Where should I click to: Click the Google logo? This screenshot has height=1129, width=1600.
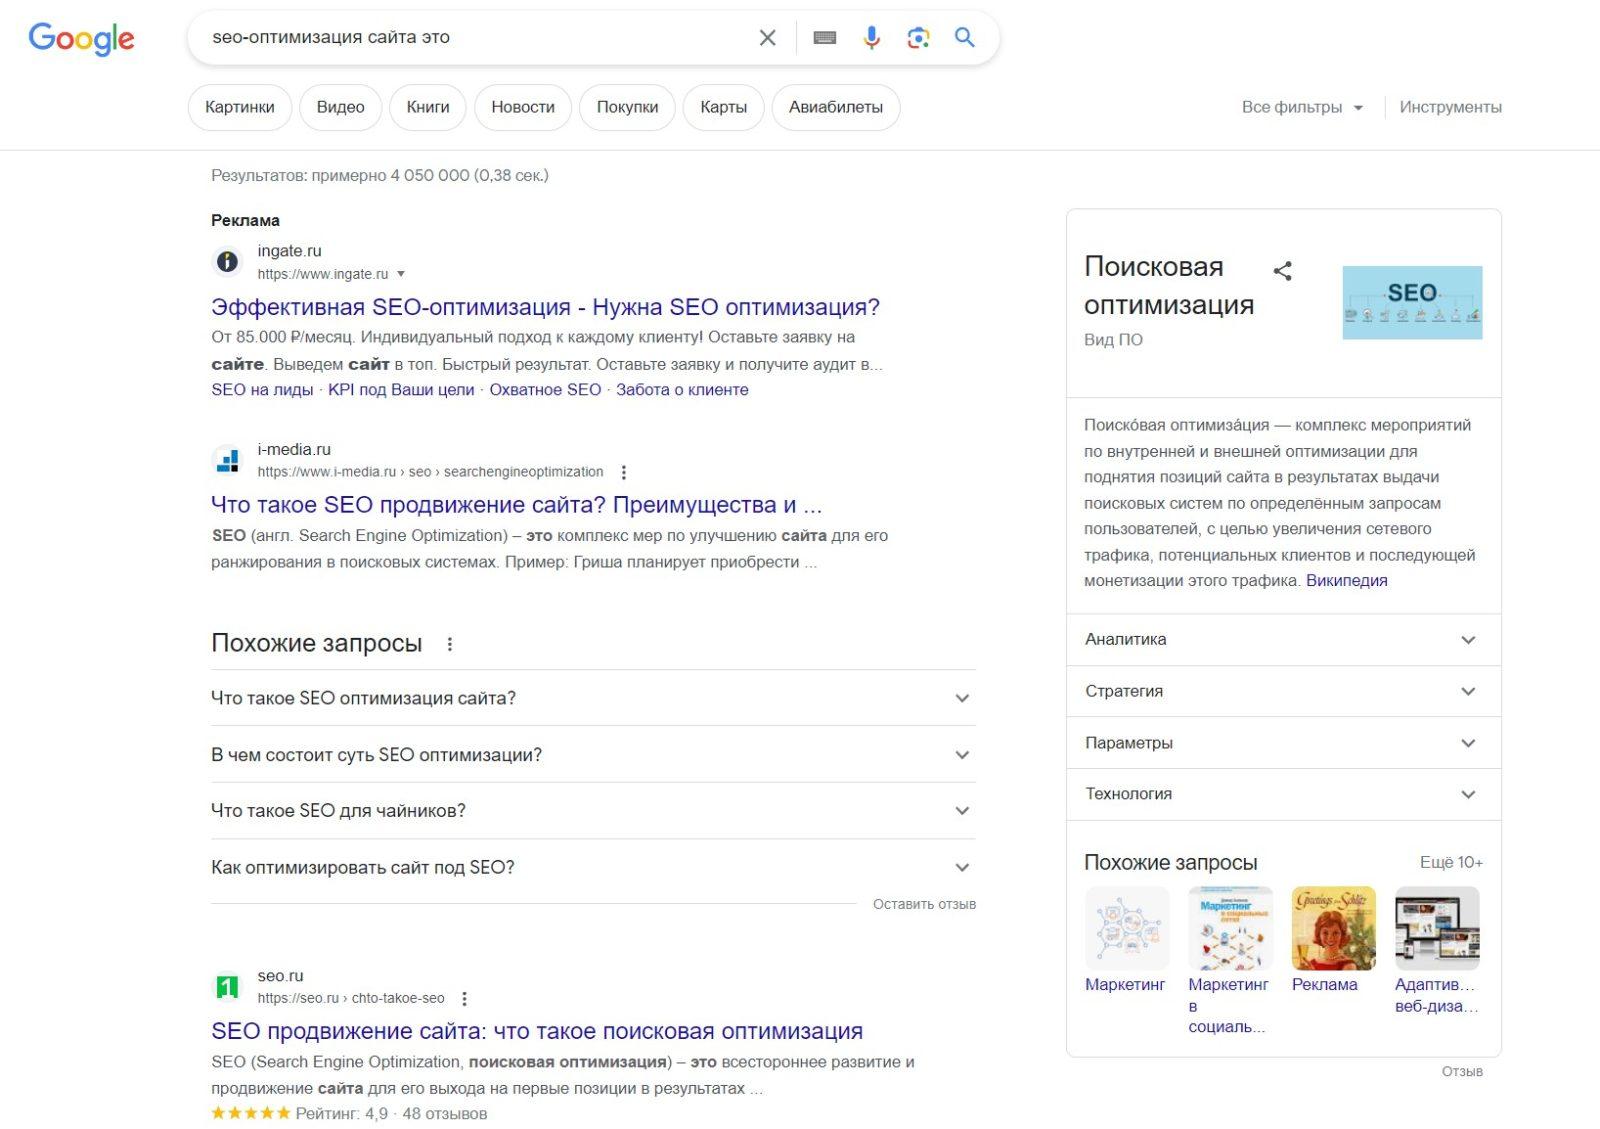click(x=81, y=38)
